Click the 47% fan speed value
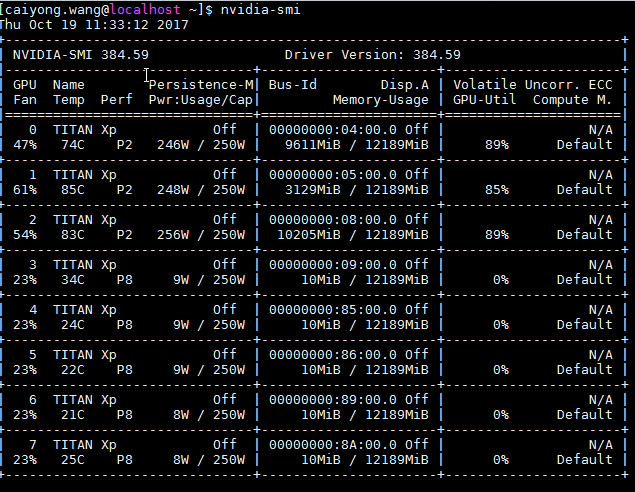Screen dimensions: 635x492 [x=25, y=145]
